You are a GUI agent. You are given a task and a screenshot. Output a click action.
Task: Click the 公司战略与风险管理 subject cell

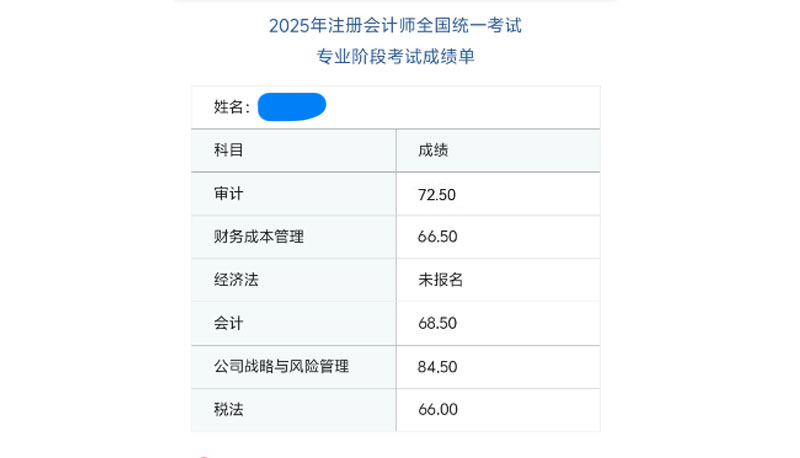pyautogui.click(x=281, y=366)
